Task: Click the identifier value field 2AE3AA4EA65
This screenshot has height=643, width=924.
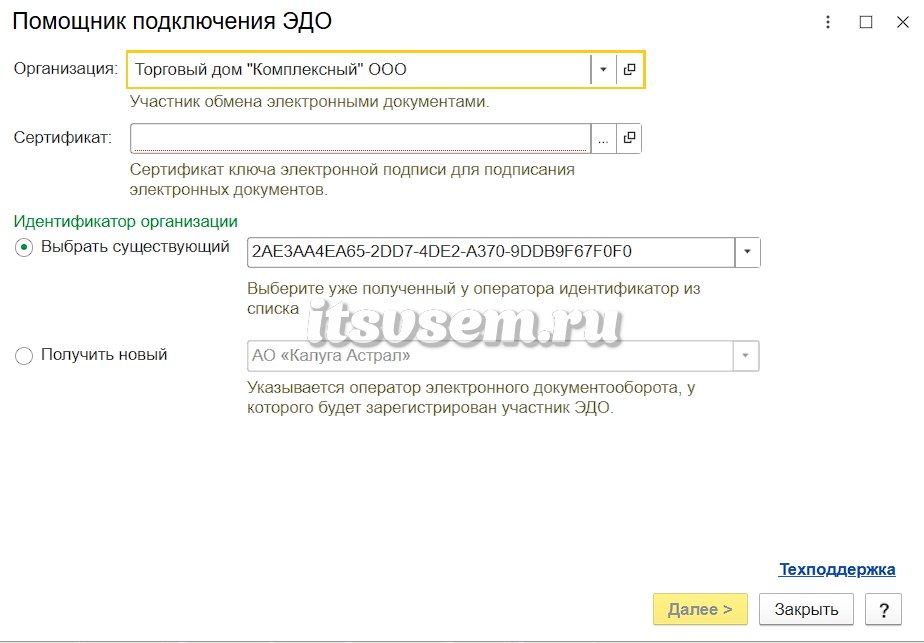Action: click(491, 252)
